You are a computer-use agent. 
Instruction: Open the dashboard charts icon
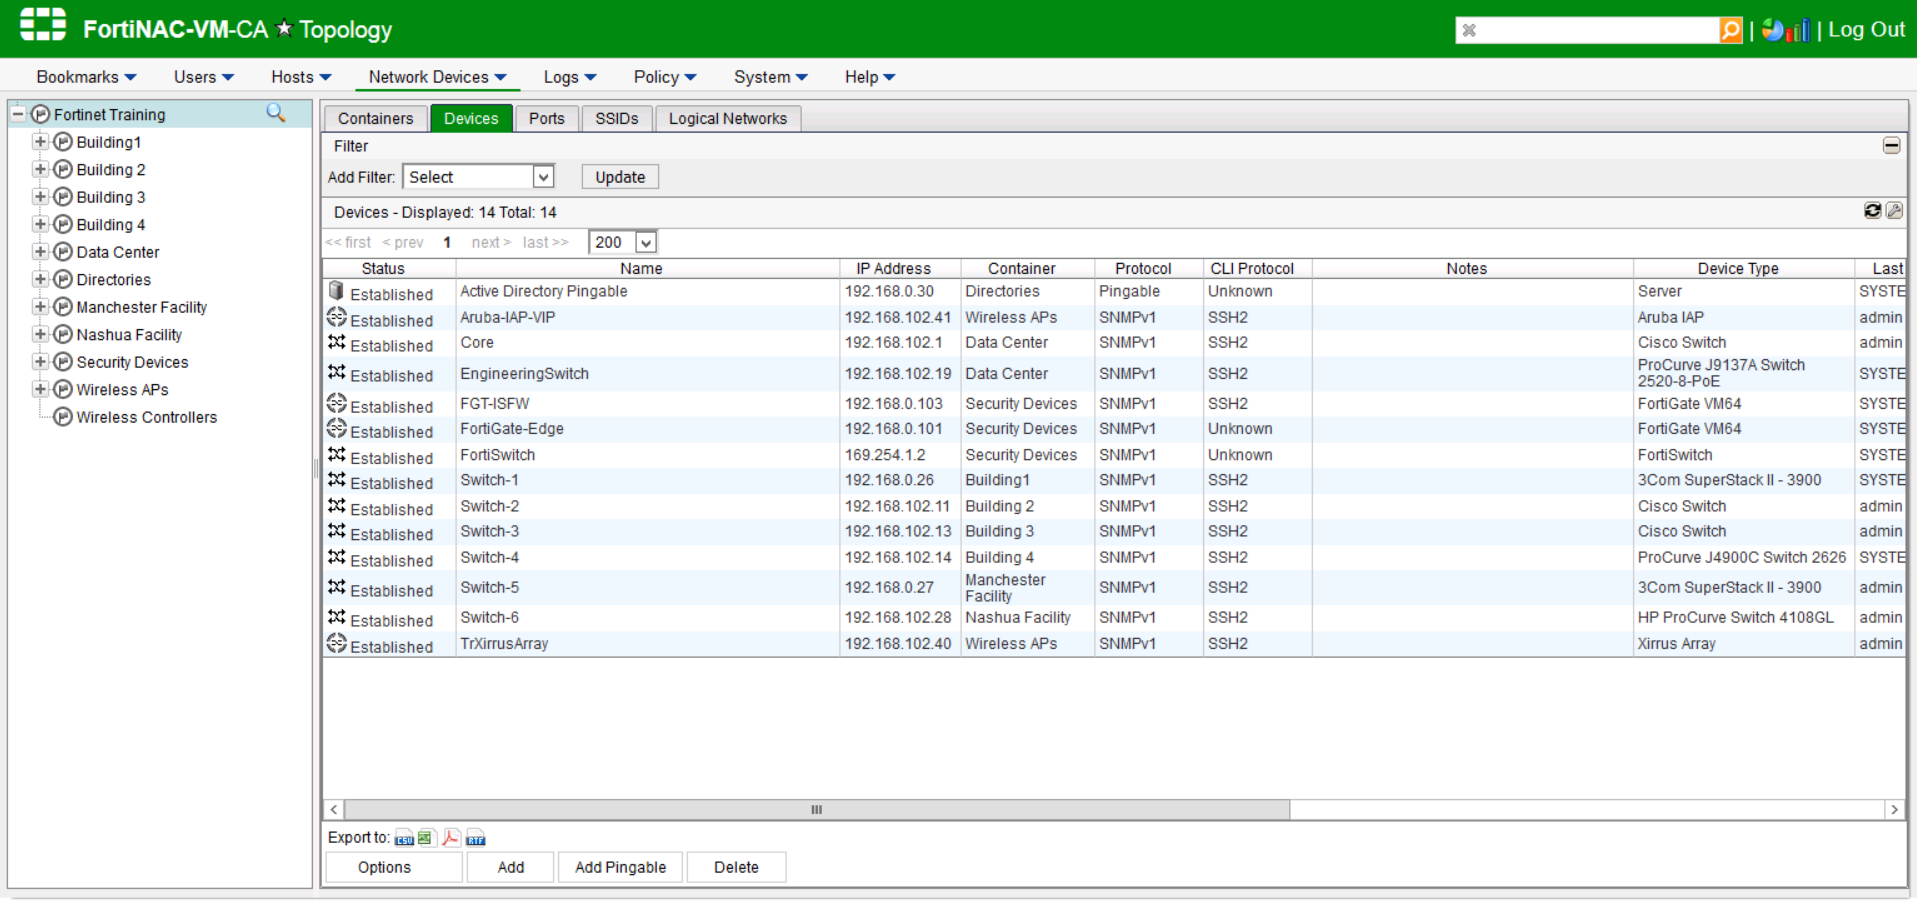click(x=1786, y=30)
